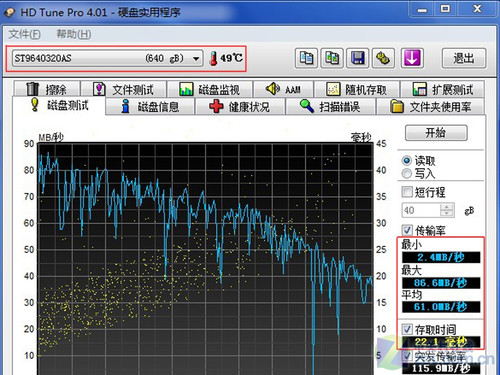
Task: Select the 写入 (write) radio button
Action: (x=407, y=173)
